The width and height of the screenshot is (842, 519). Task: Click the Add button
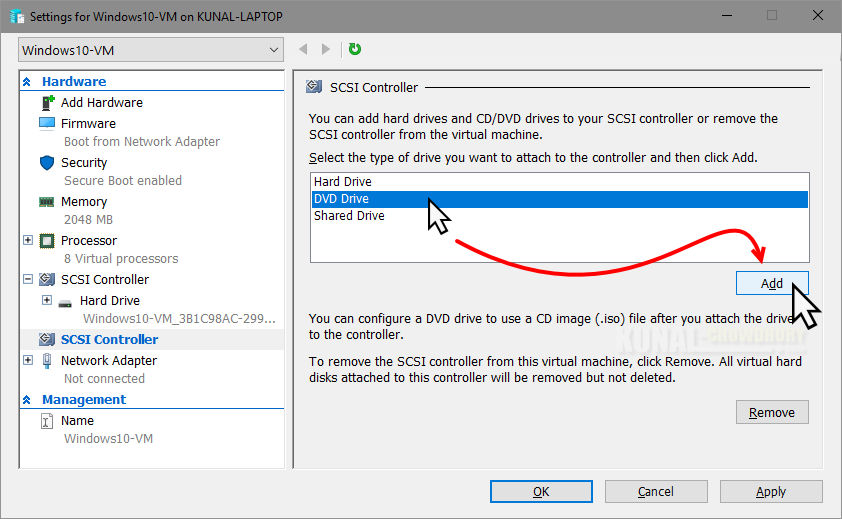772,283
